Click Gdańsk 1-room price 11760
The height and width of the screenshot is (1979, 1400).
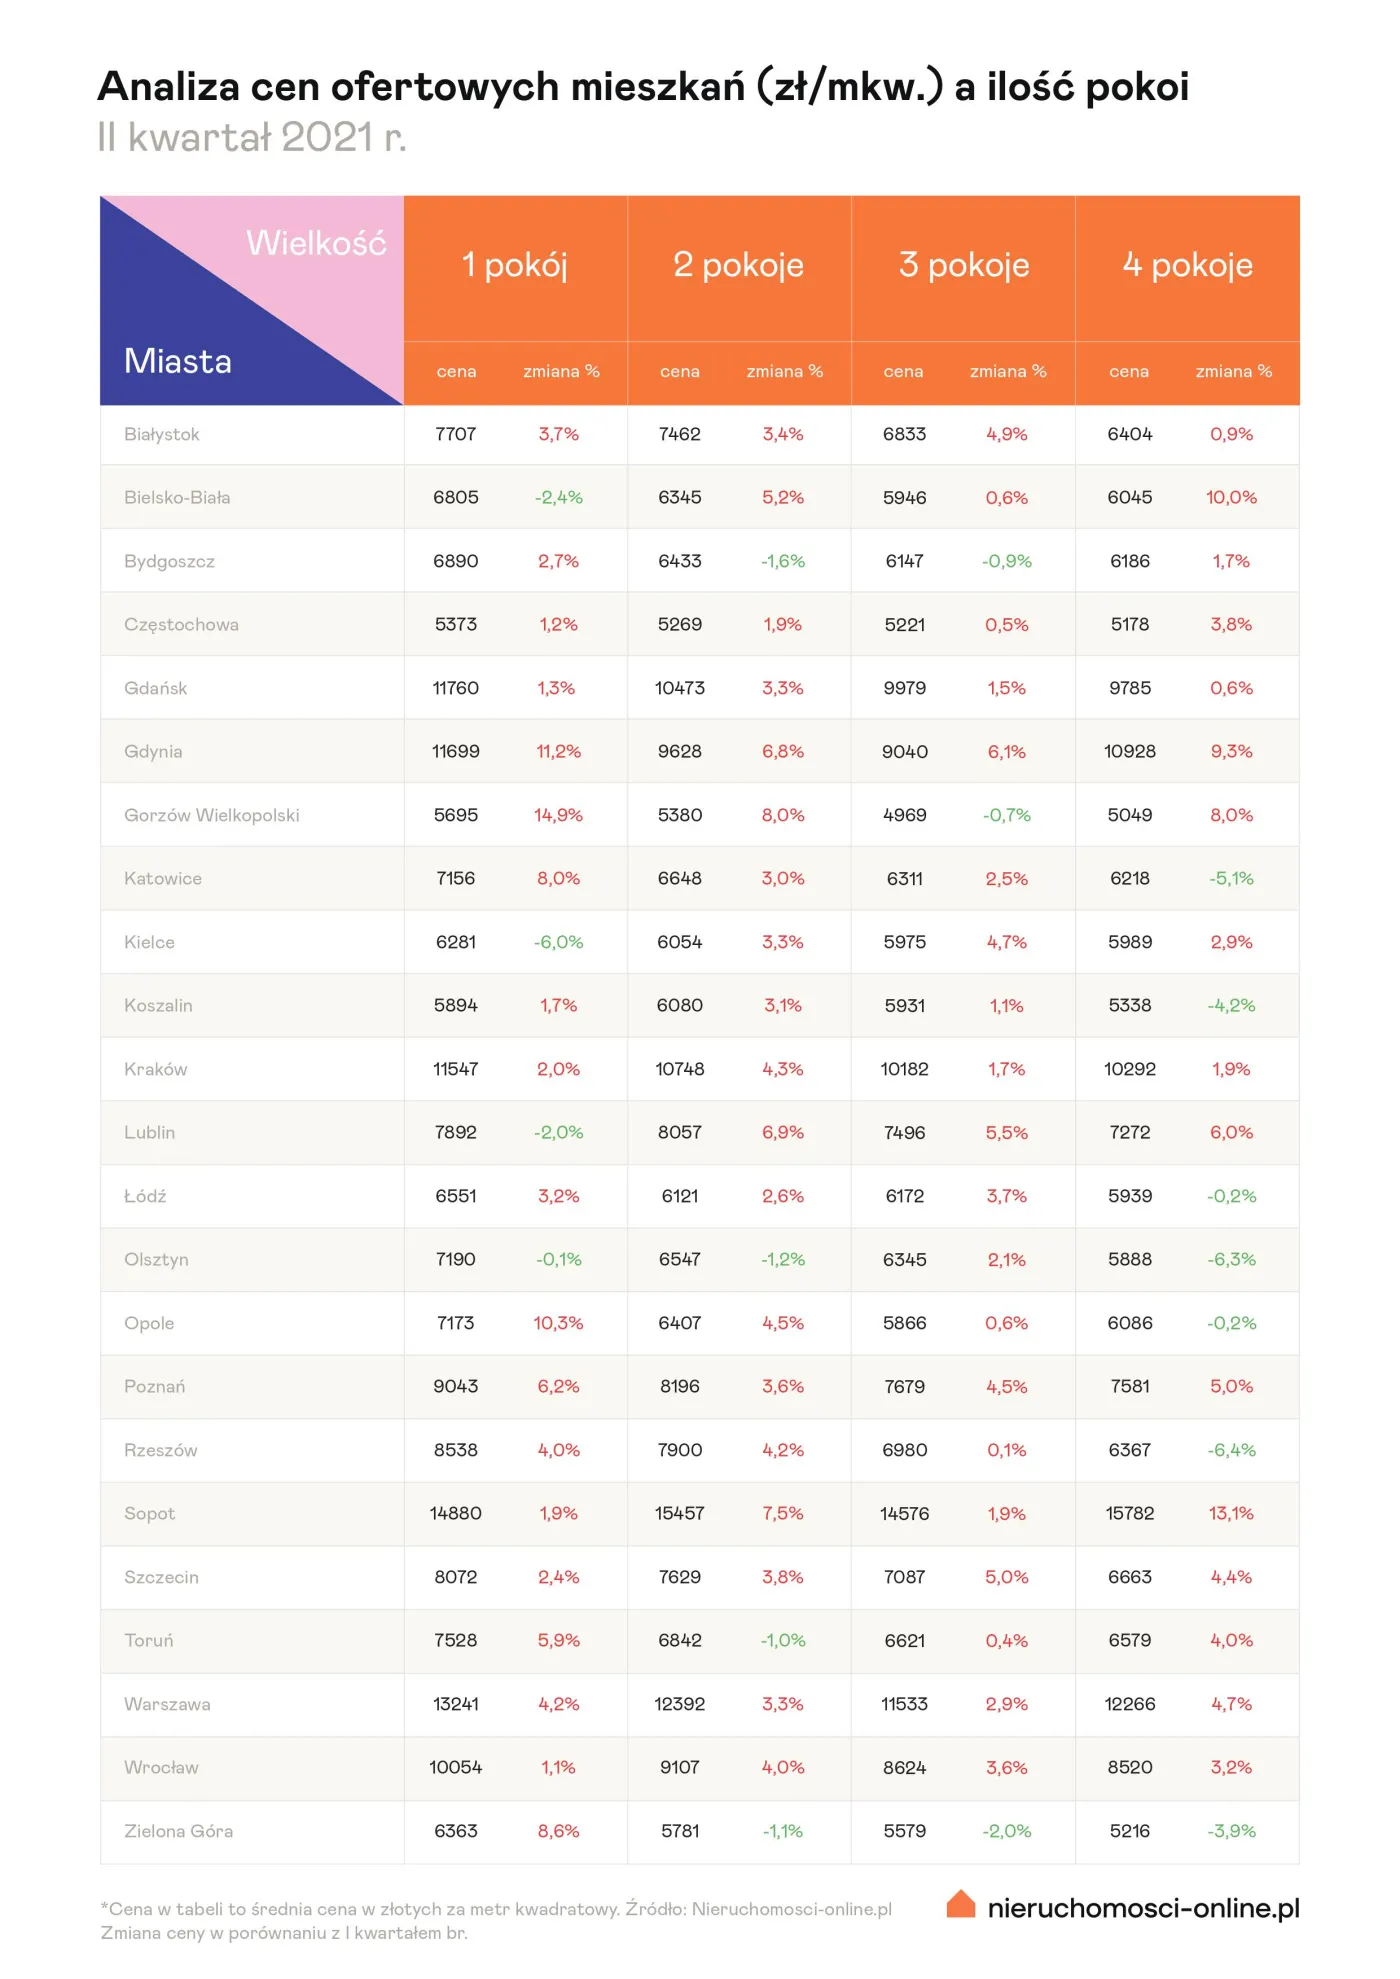455,688
